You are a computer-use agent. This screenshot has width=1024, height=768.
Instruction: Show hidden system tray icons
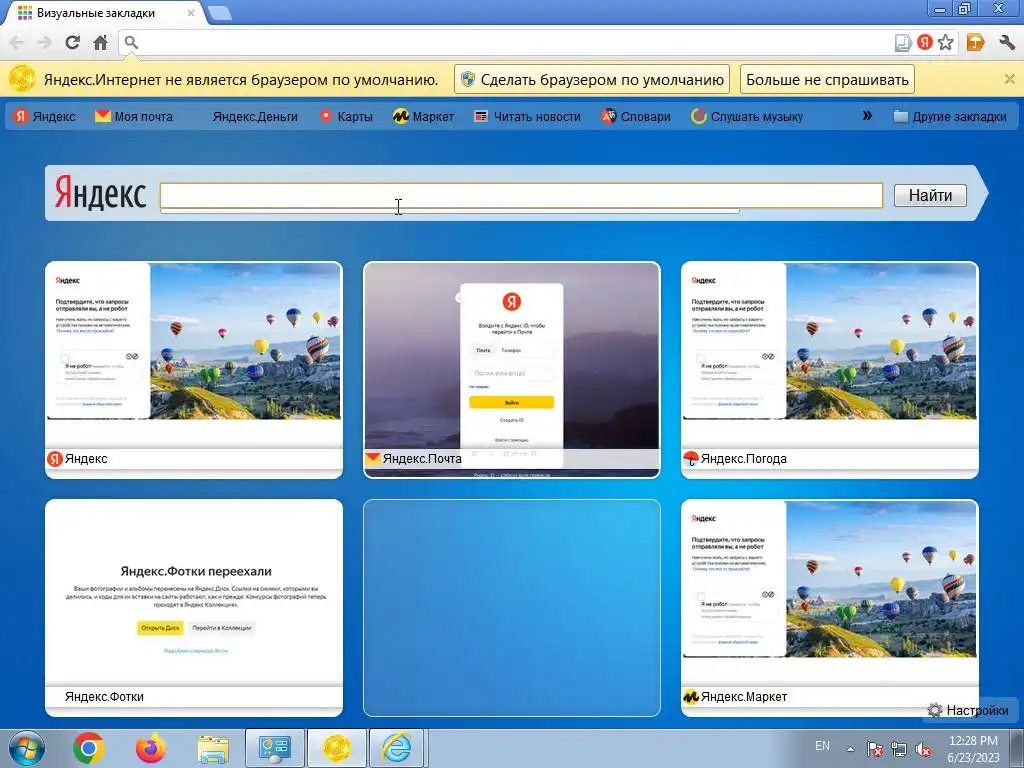pos(850,749)
